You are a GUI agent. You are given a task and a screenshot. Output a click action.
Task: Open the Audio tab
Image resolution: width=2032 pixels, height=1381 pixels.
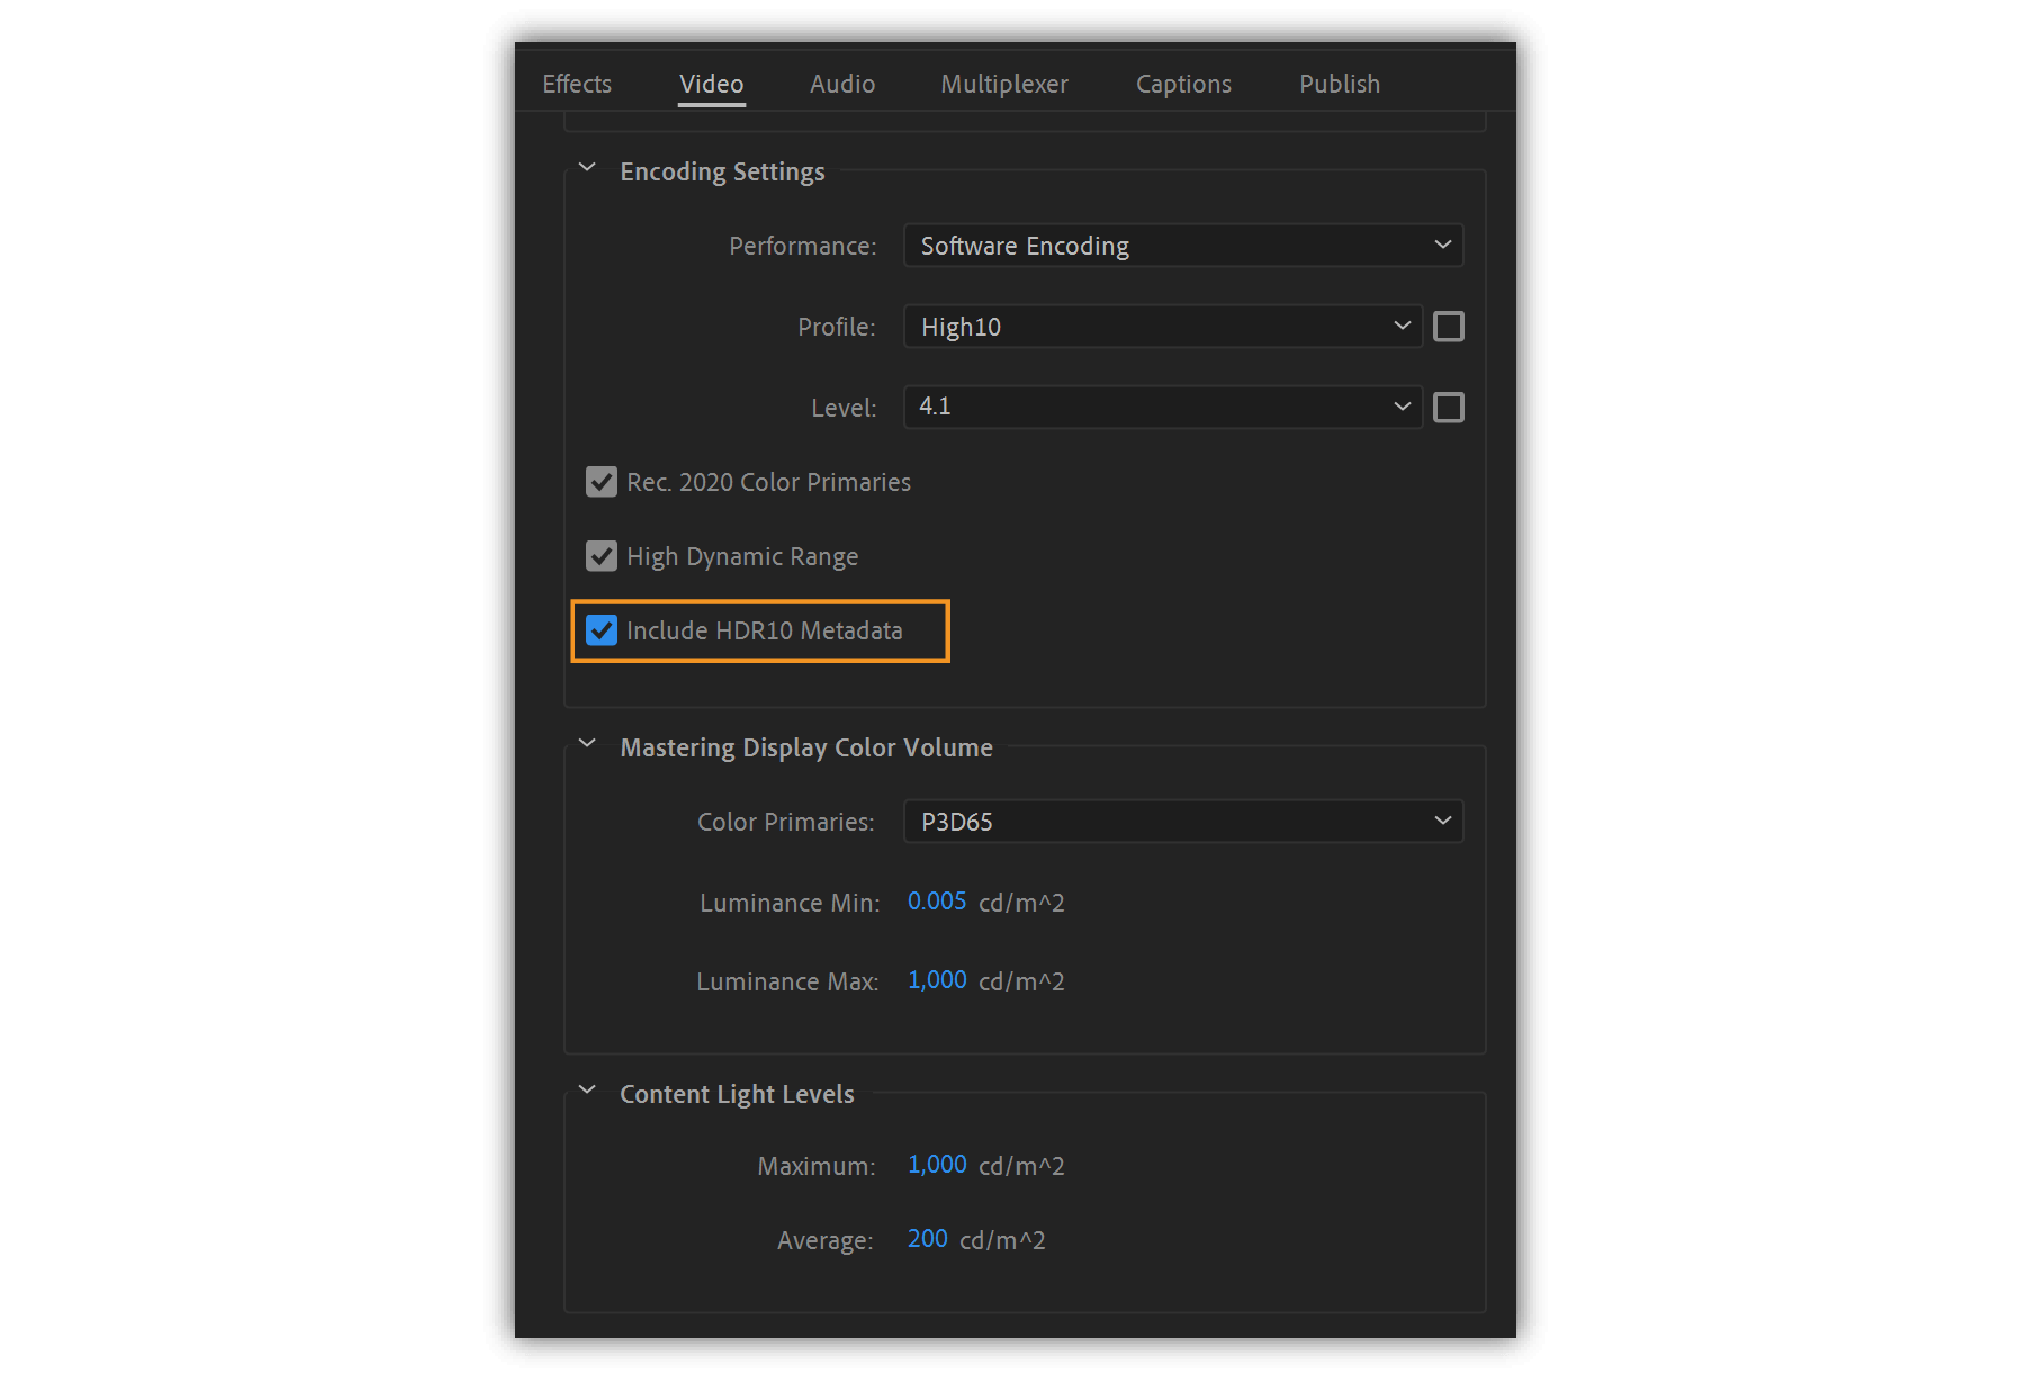(x=842, y=84)
